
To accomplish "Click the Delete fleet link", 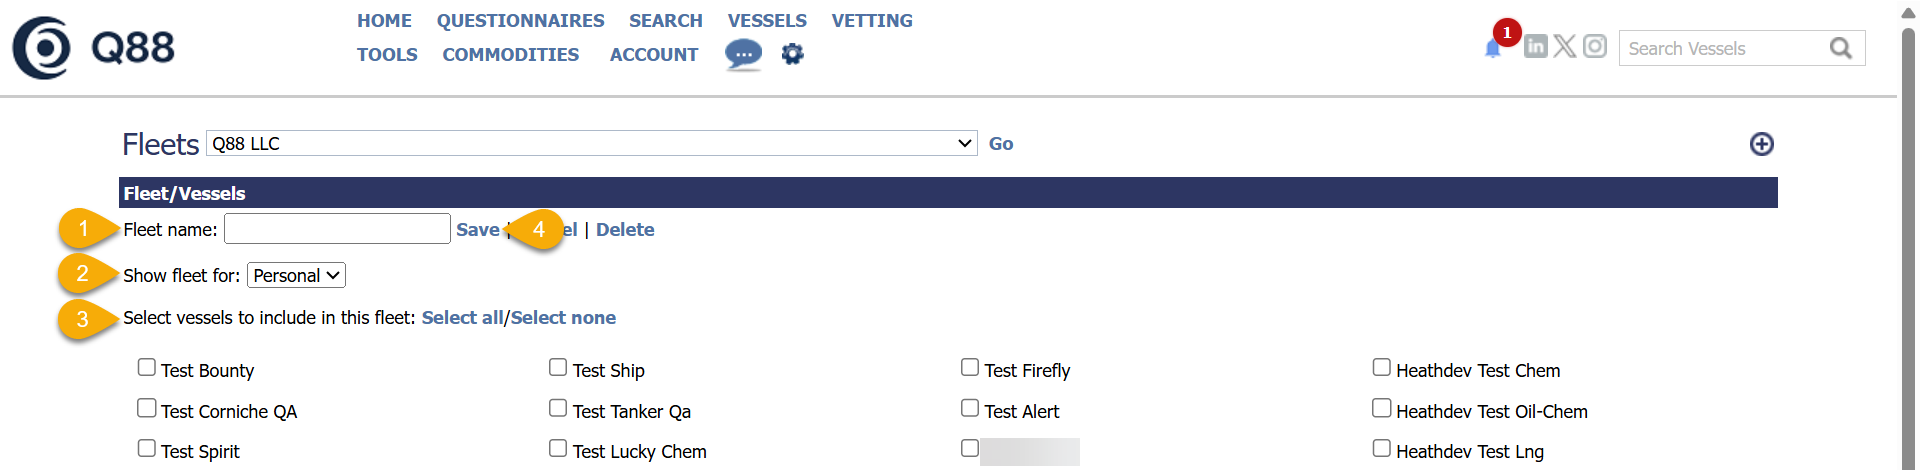I will (x=625, y=229).
